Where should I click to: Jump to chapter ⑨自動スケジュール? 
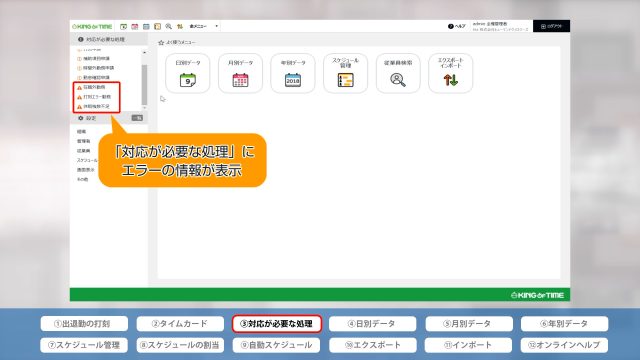coord(276,345)
